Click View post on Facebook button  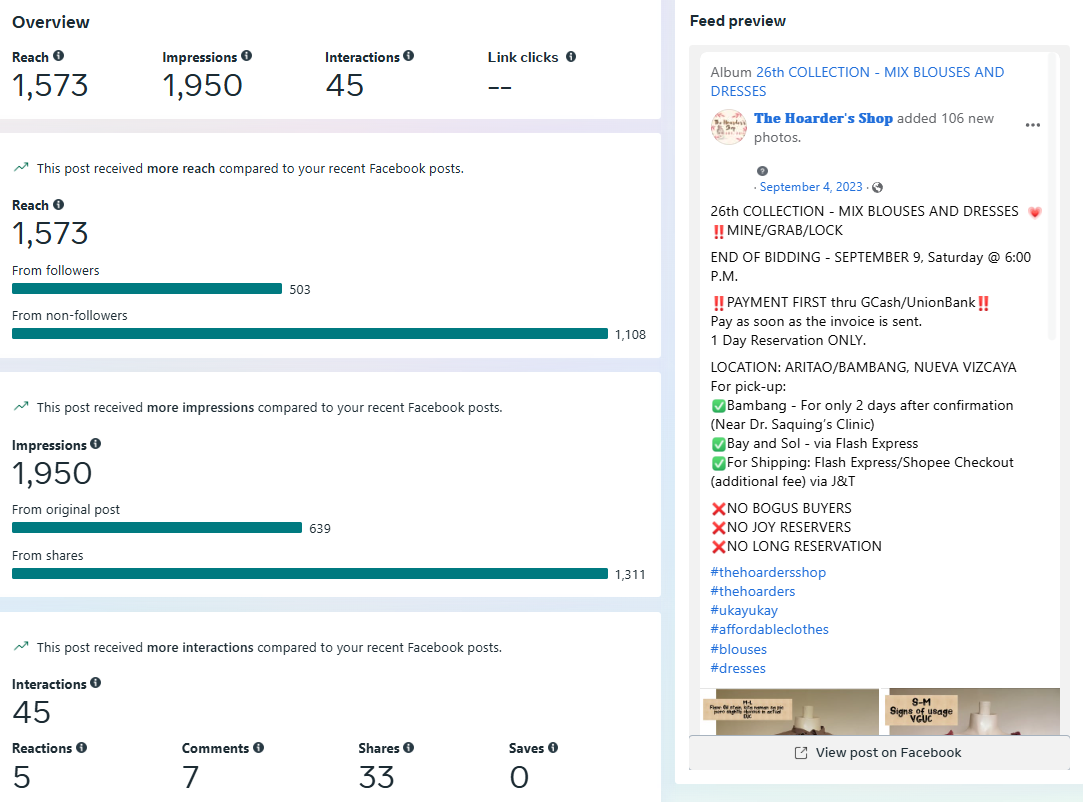[878, 753]
